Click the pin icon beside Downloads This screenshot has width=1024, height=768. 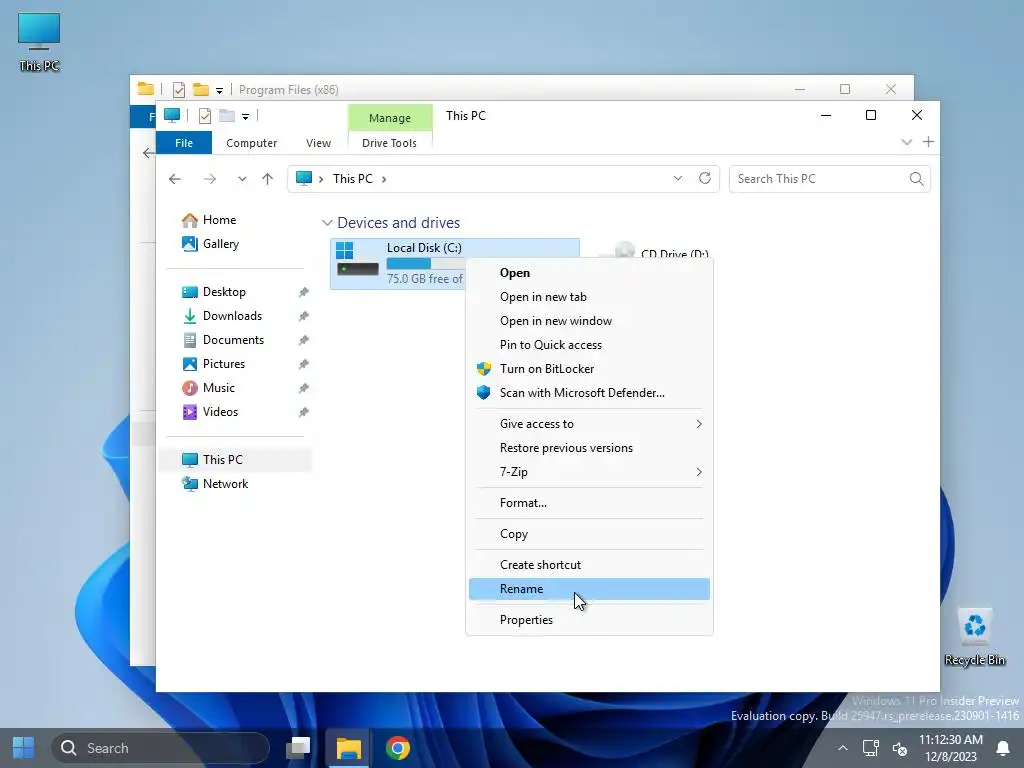(304, 317)
